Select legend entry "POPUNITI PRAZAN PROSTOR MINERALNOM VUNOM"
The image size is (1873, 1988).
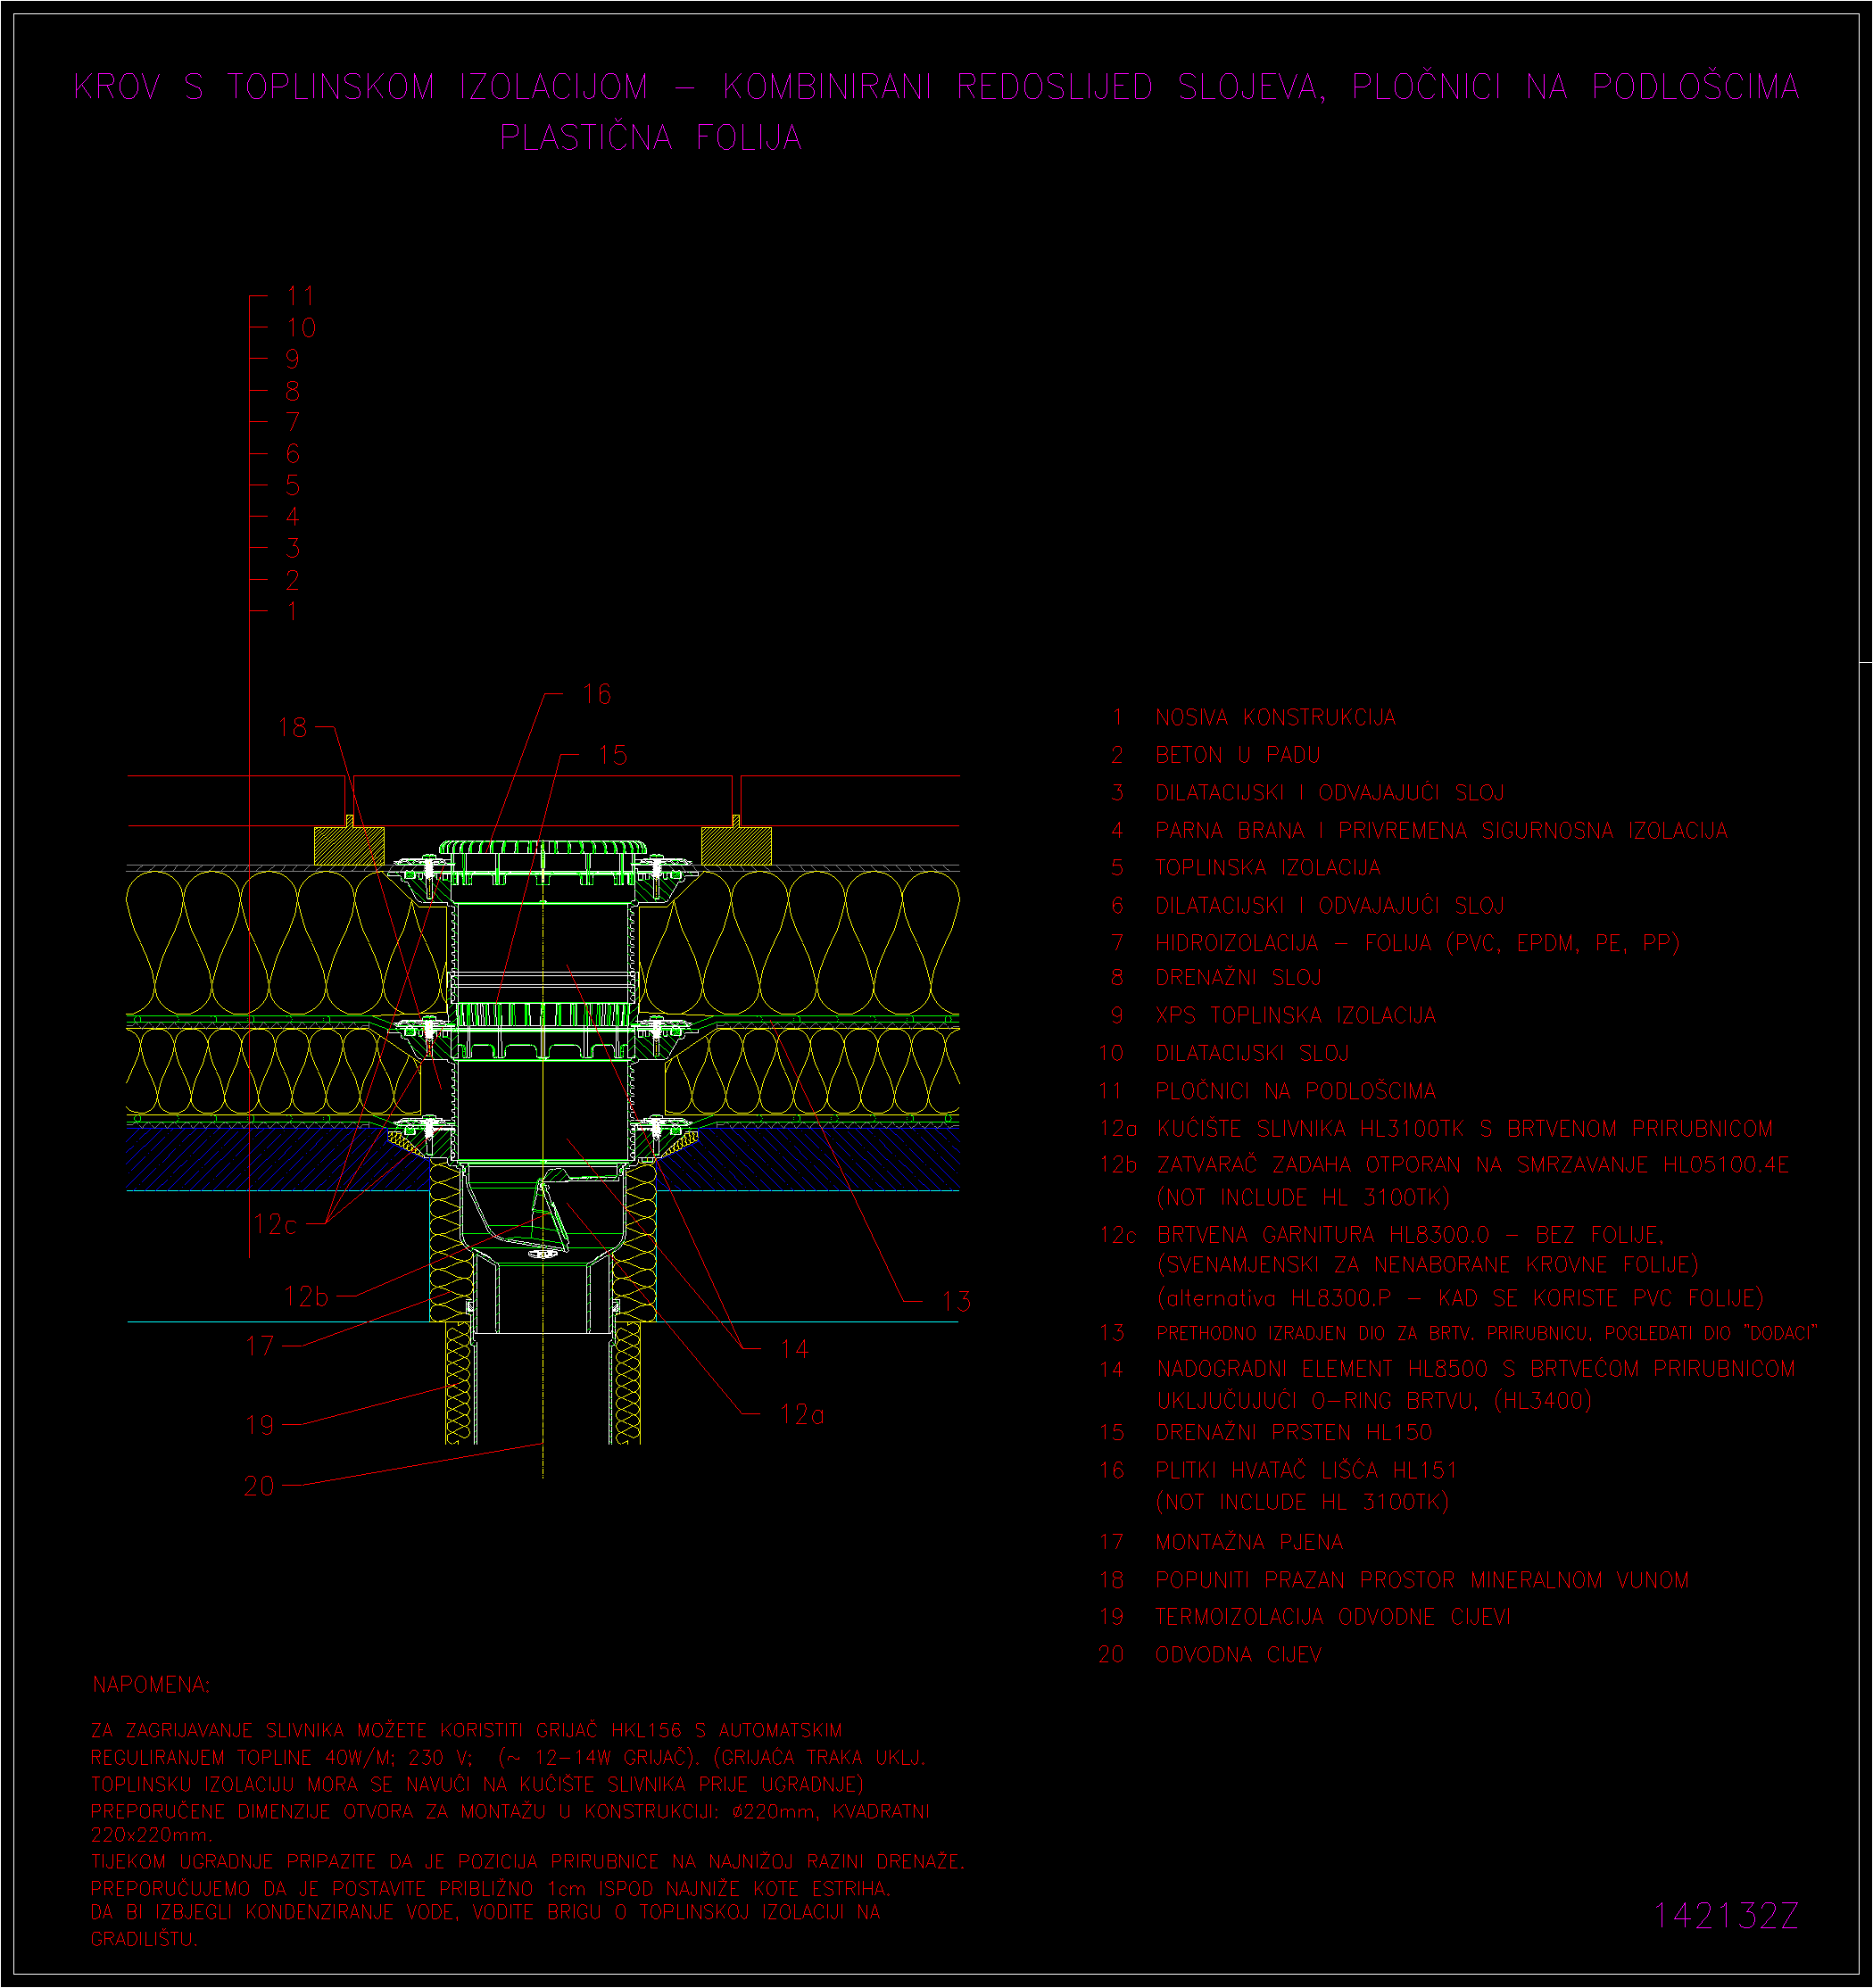[x=1422, y=1581]
